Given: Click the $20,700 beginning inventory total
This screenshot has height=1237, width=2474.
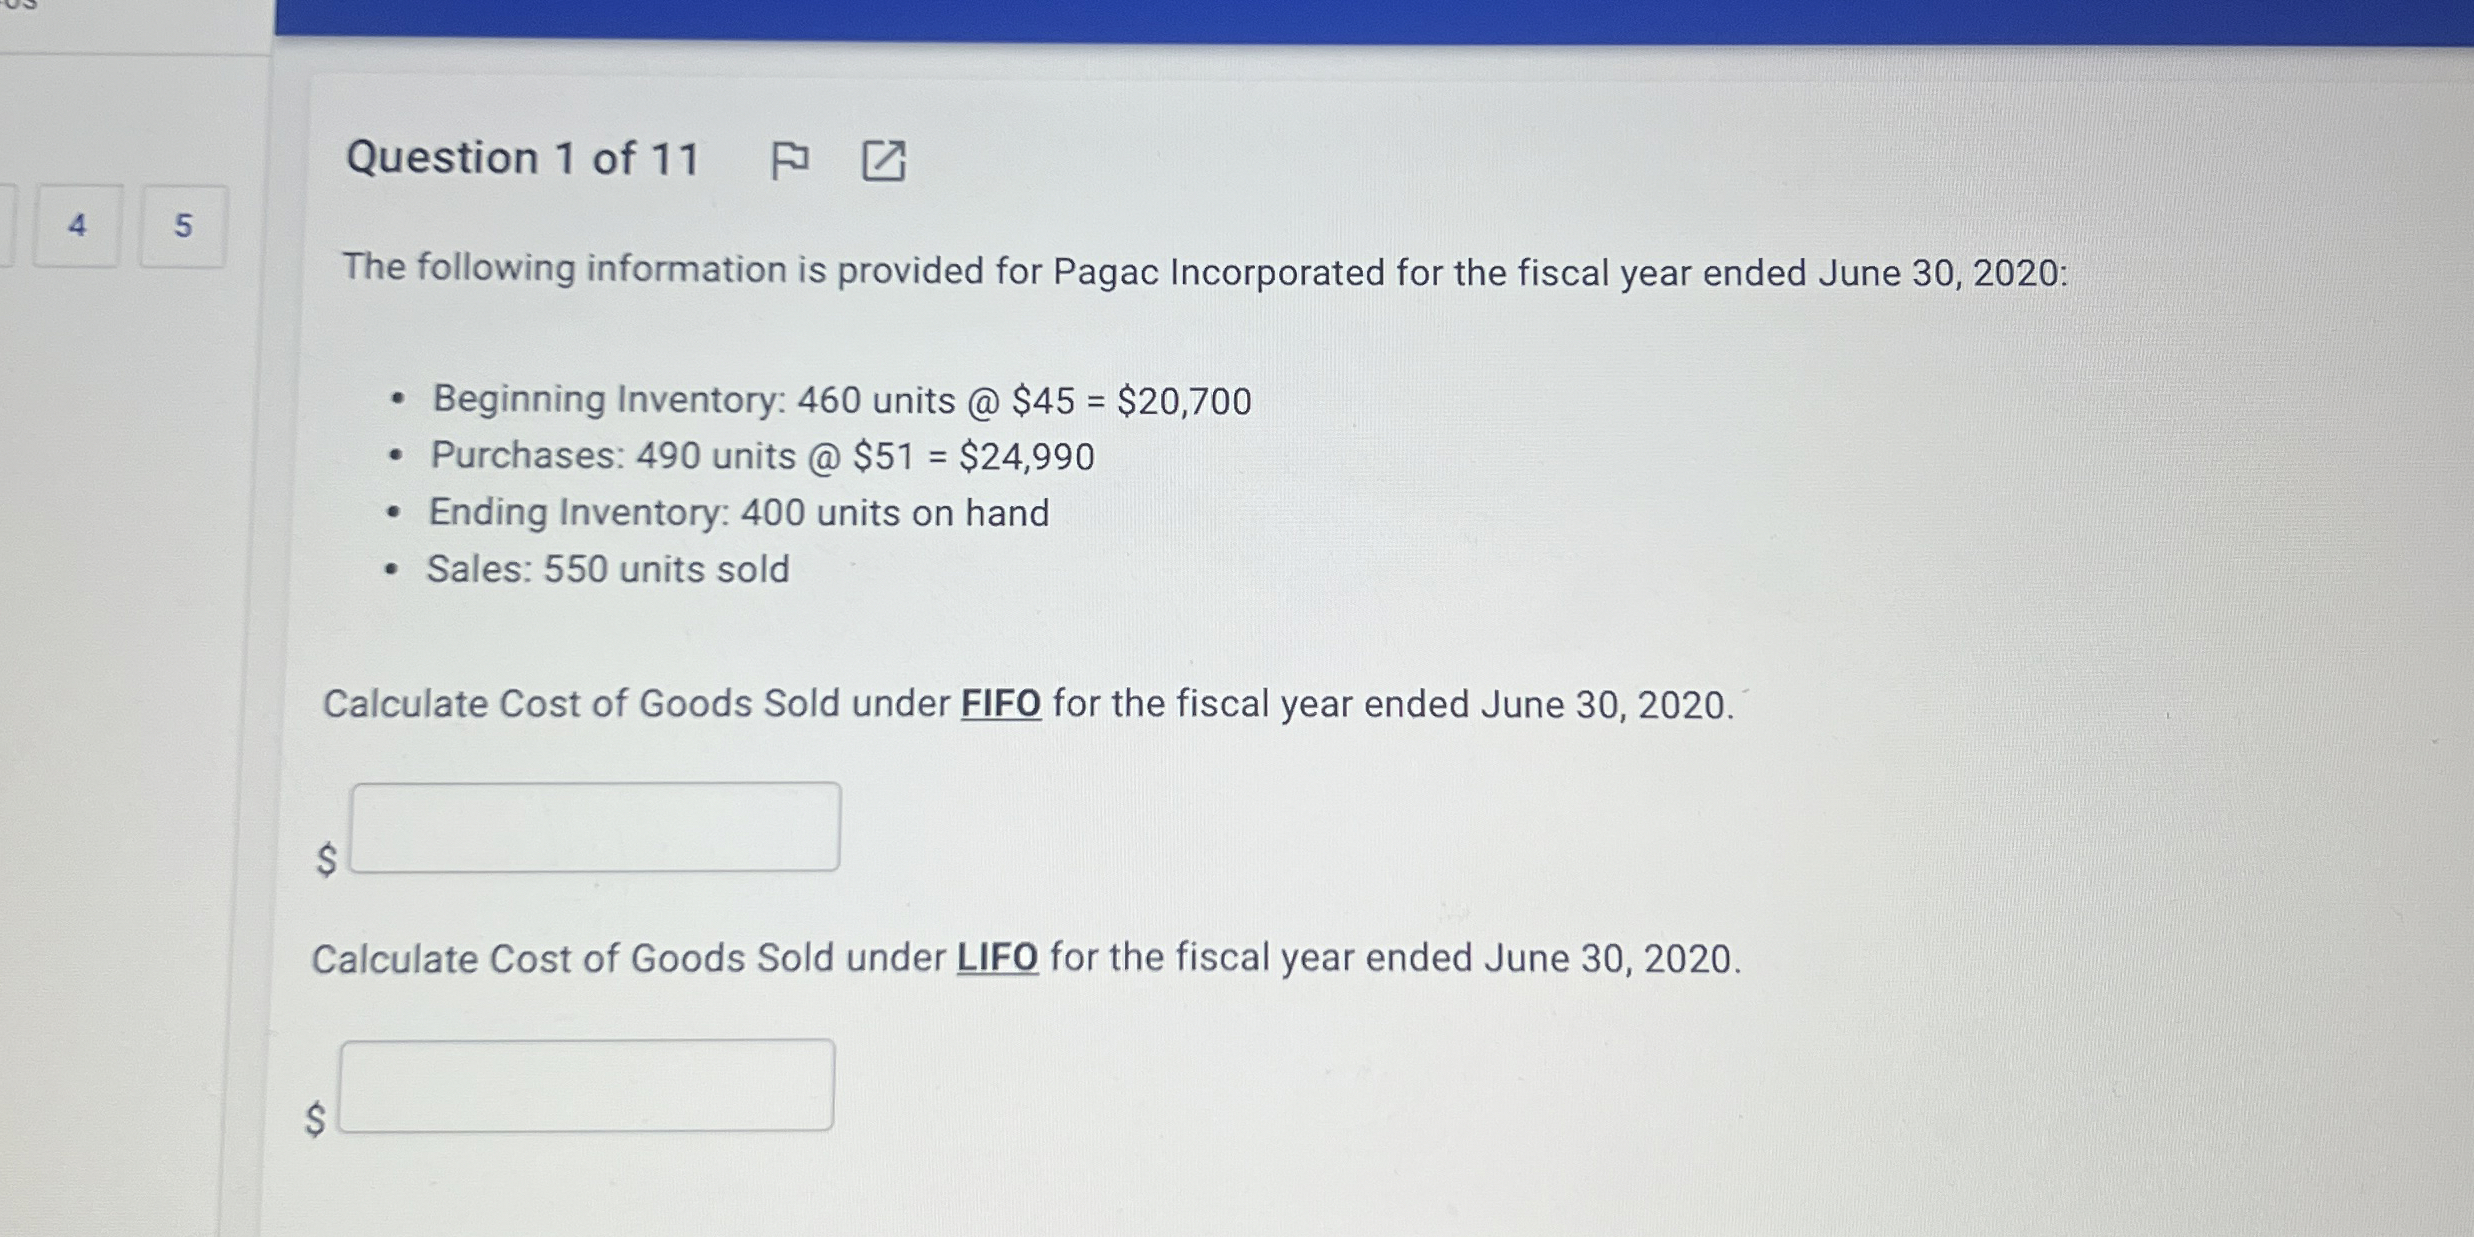Looking at the screenshot, I should click(x=1184, y=402).
